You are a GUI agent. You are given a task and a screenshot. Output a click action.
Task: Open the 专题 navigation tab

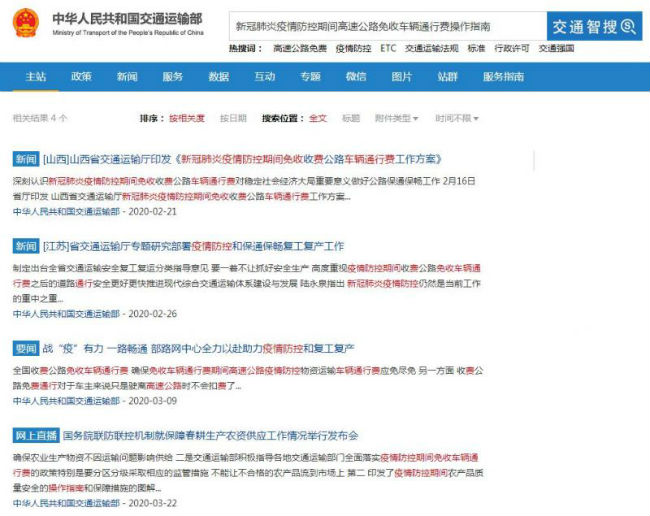point(310,77)
